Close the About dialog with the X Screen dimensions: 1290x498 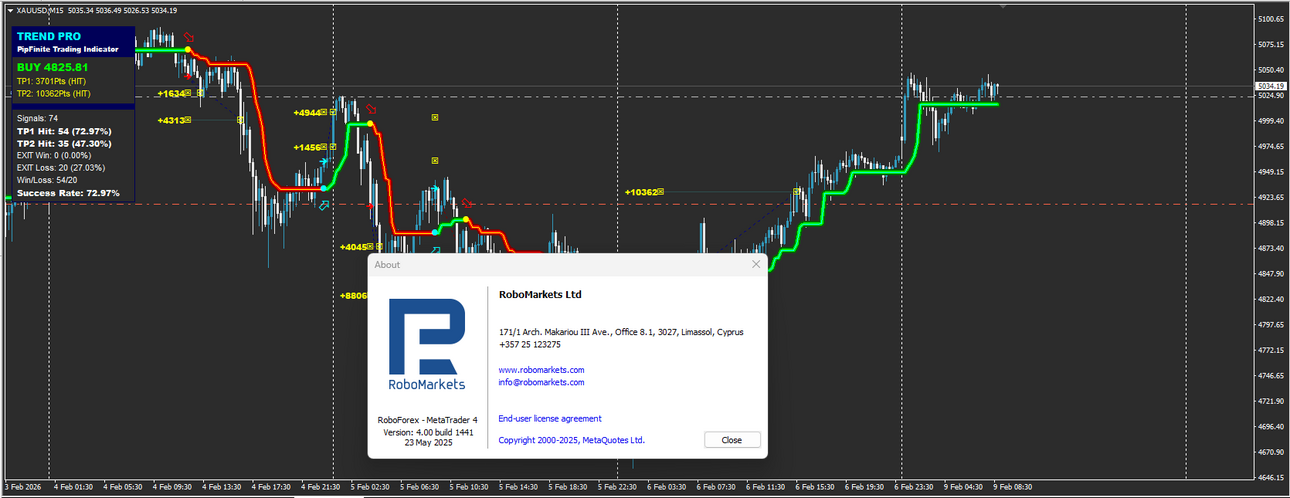tap(756, 265)
